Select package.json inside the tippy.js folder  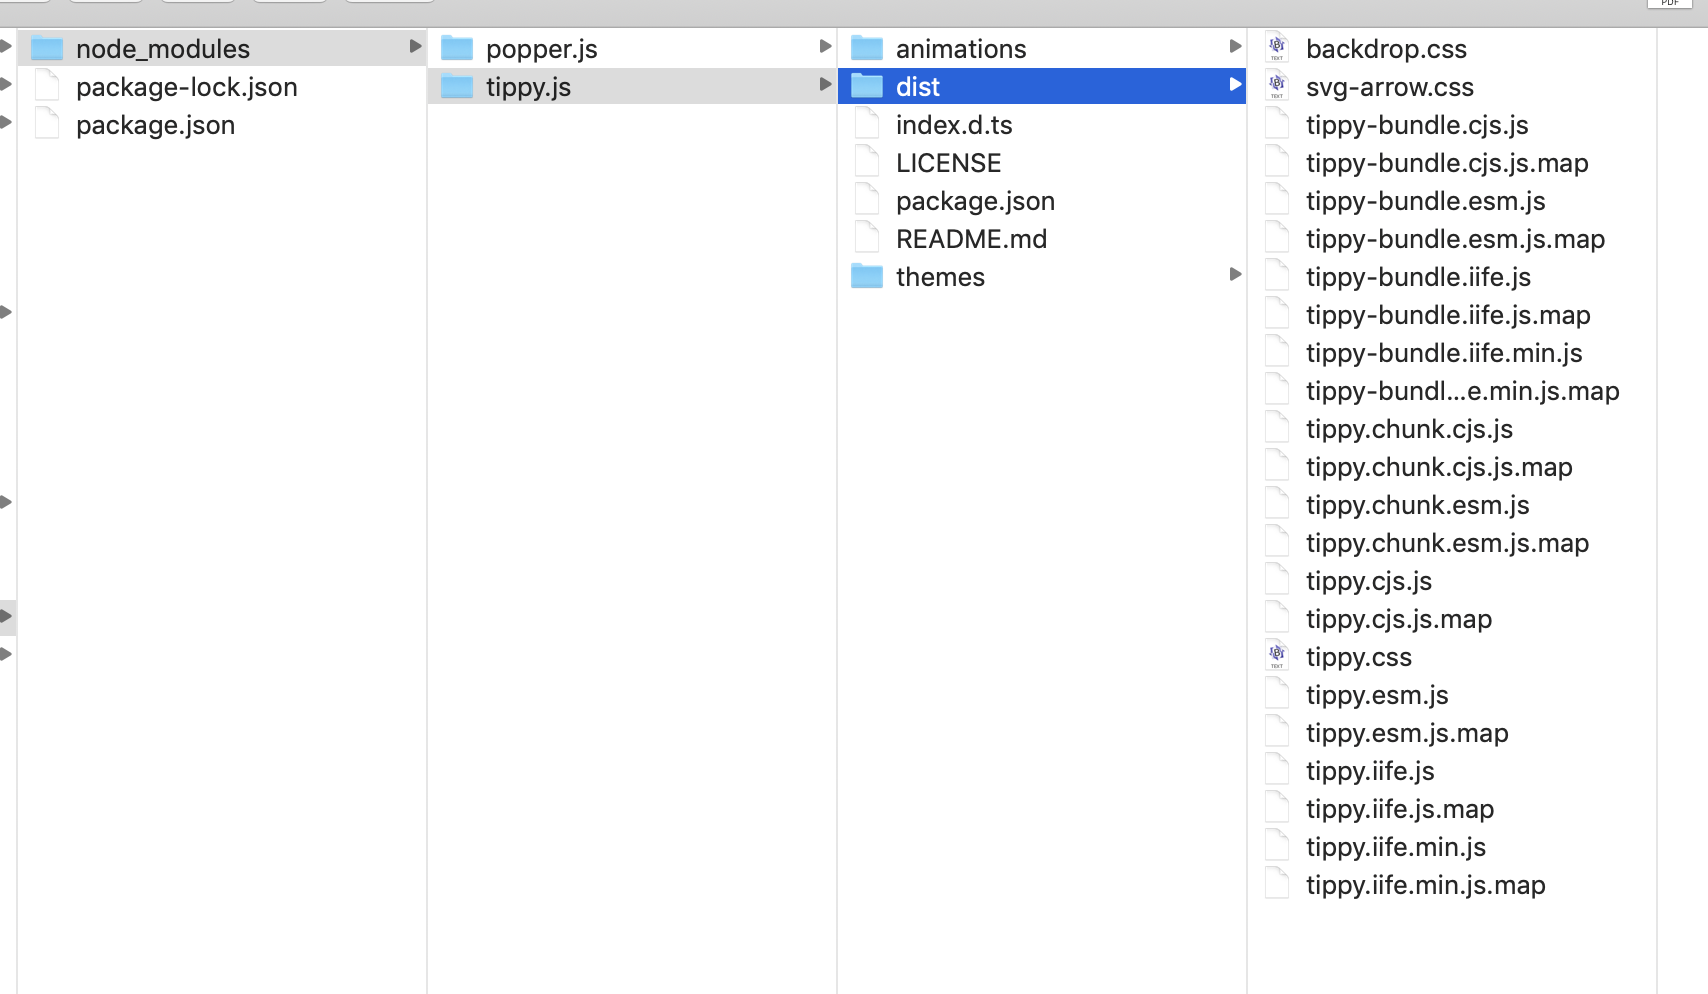975,199
